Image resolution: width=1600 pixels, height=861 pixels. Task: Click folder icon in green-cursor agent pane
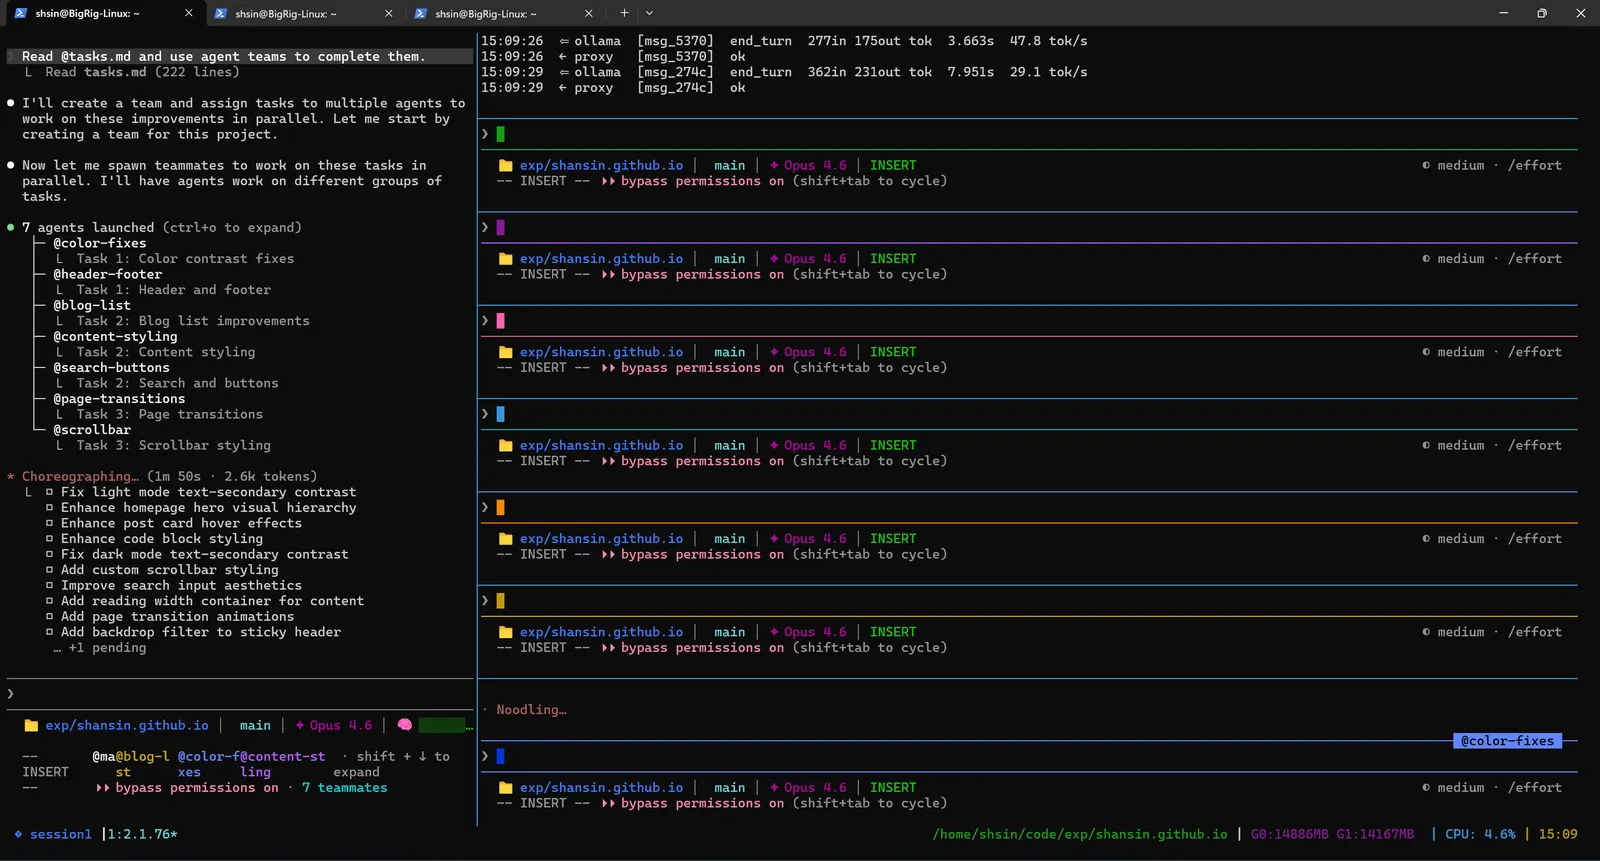coord(506,166)
